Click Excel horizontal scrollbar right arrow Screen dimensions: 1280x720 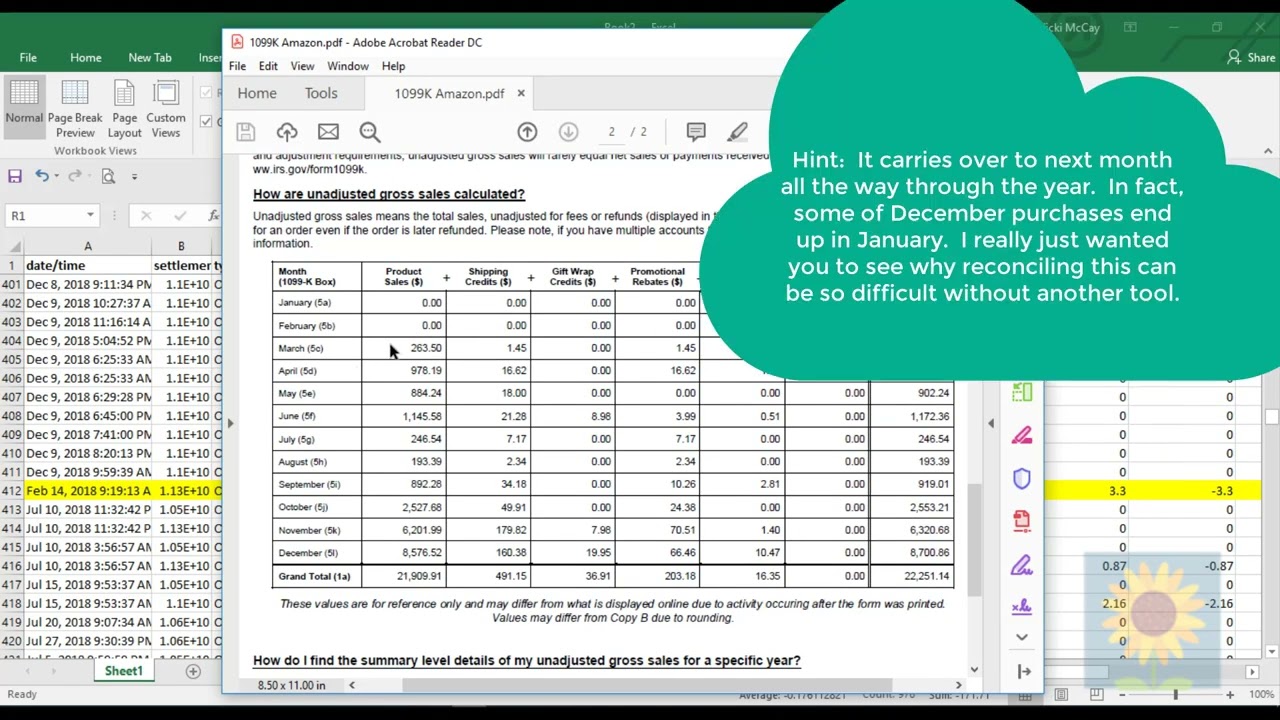pyautogui.click(x=1252, y=672)
